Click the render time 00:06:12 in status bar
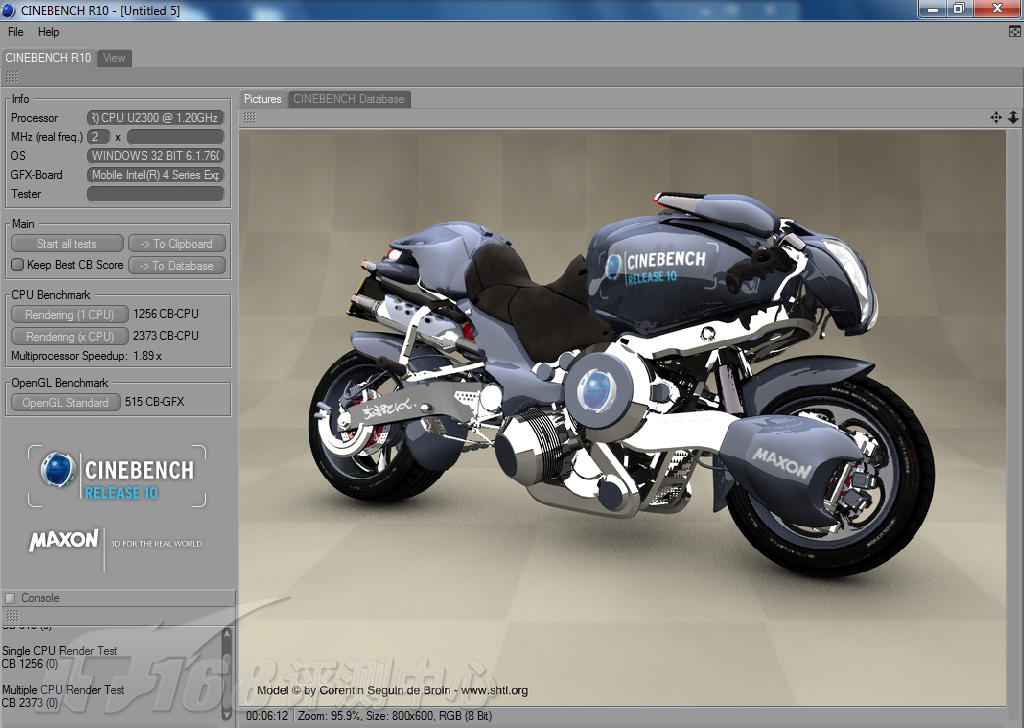This screenshot has height=728, width=1024. point(266,716)
